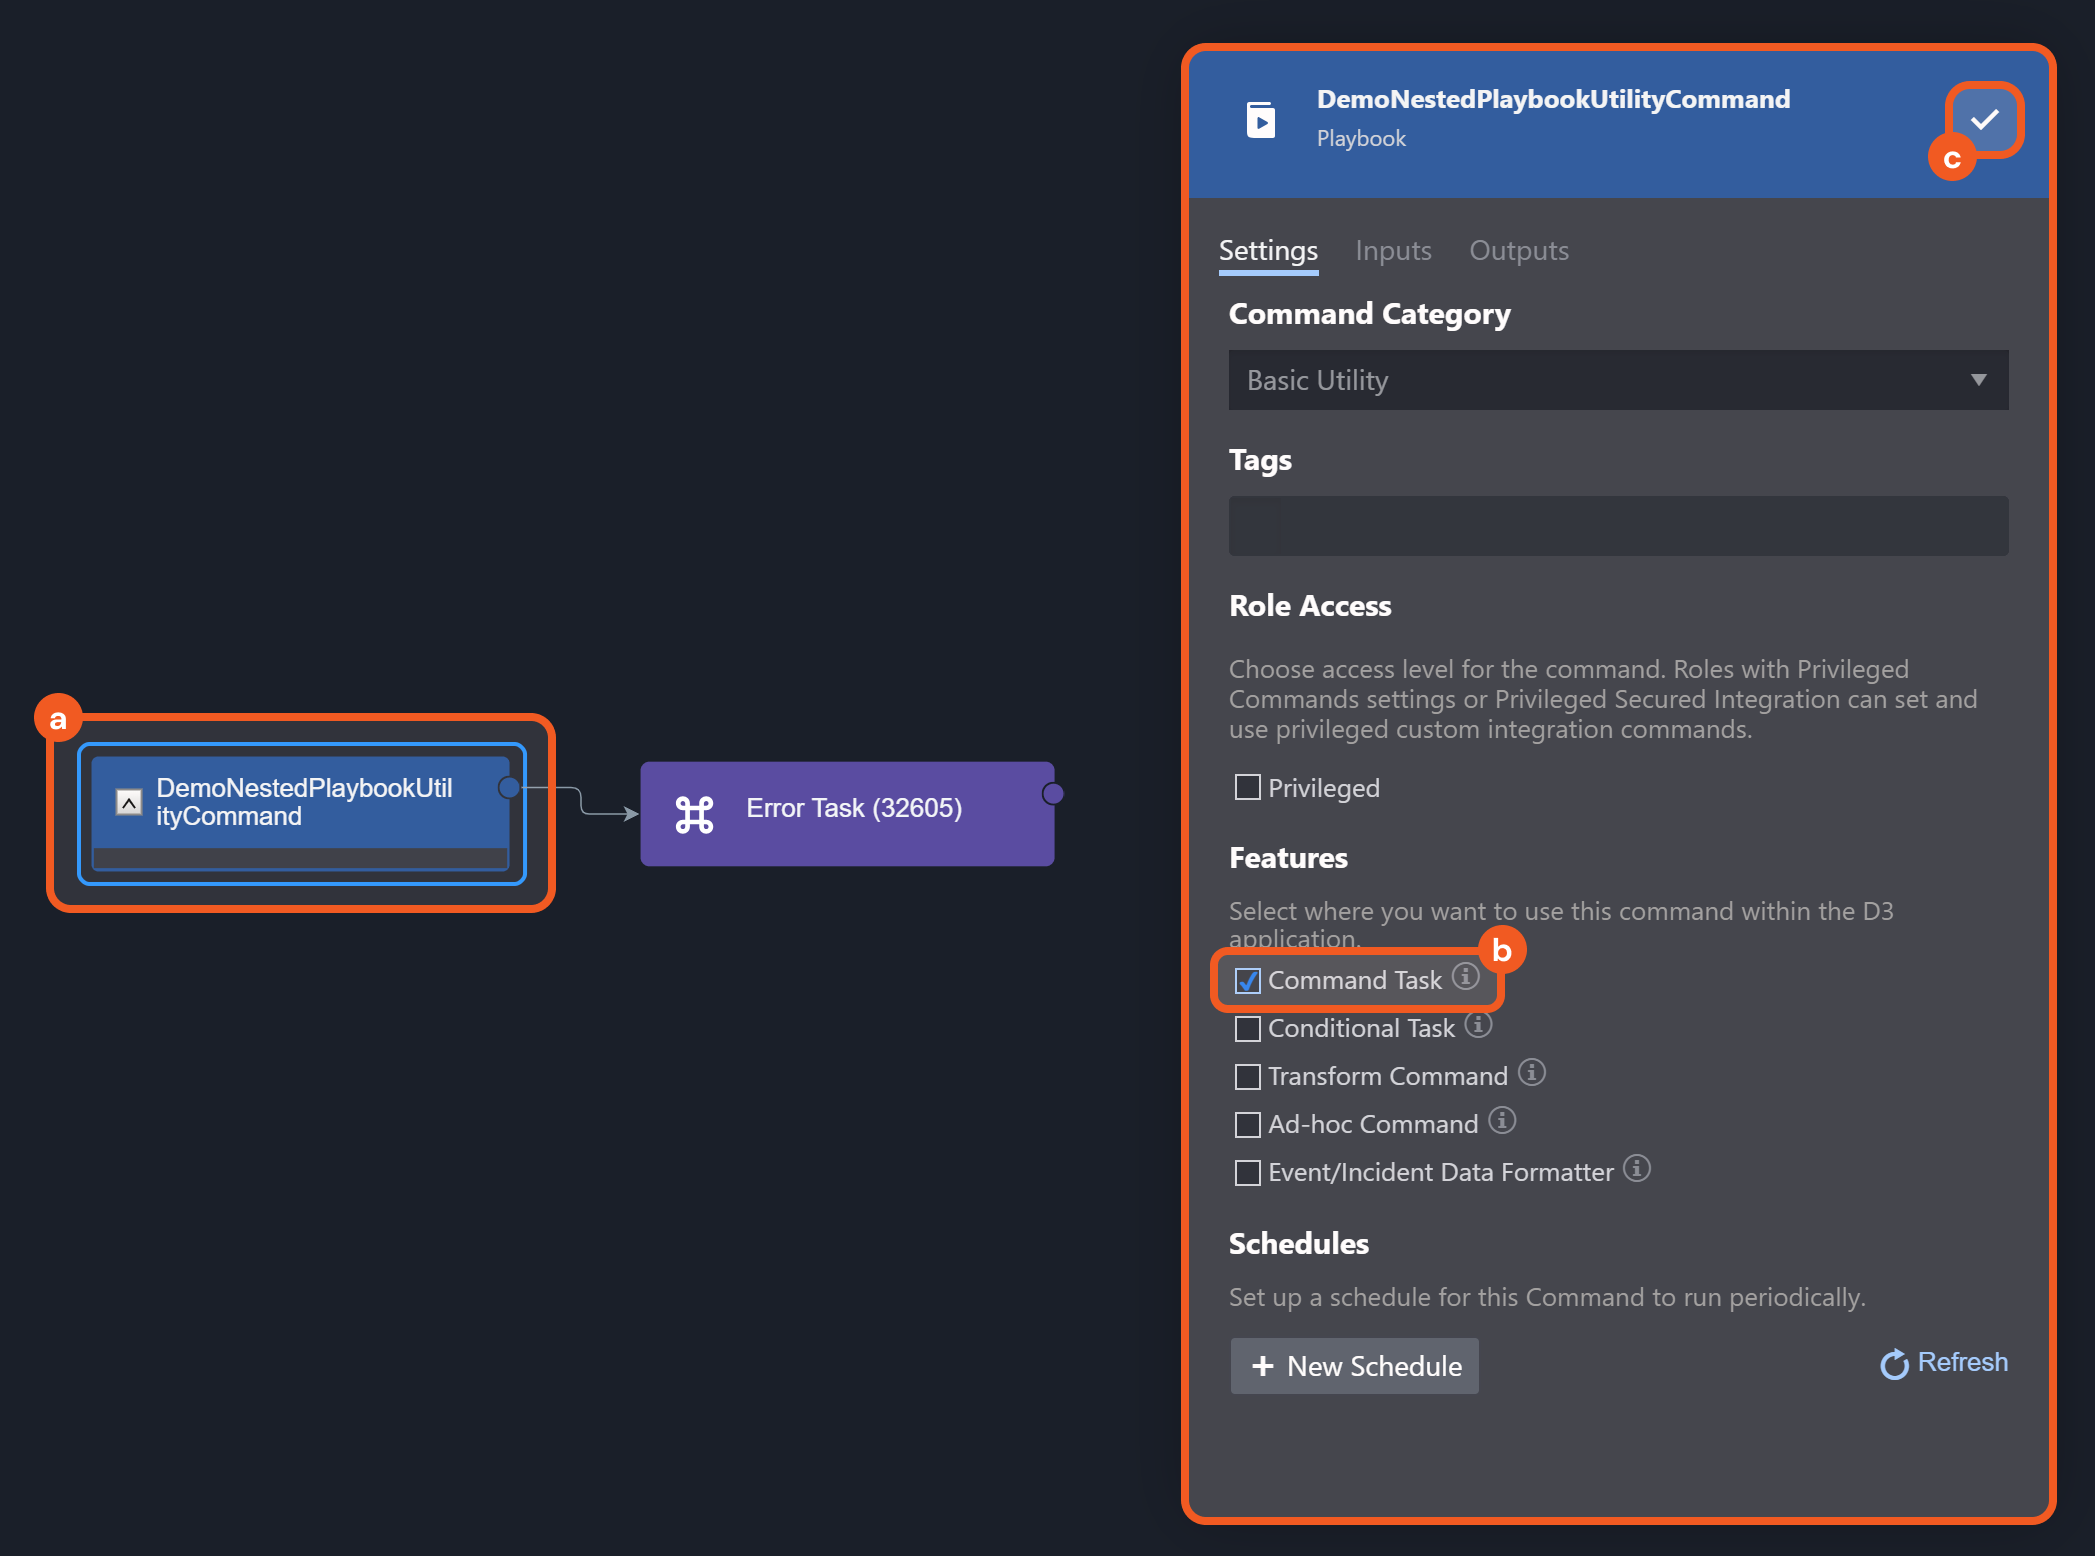The height and width of the screenshot is (1556, 2095).
Task: Switch to the Inputs tab
Action: (x=1392, y=251)
